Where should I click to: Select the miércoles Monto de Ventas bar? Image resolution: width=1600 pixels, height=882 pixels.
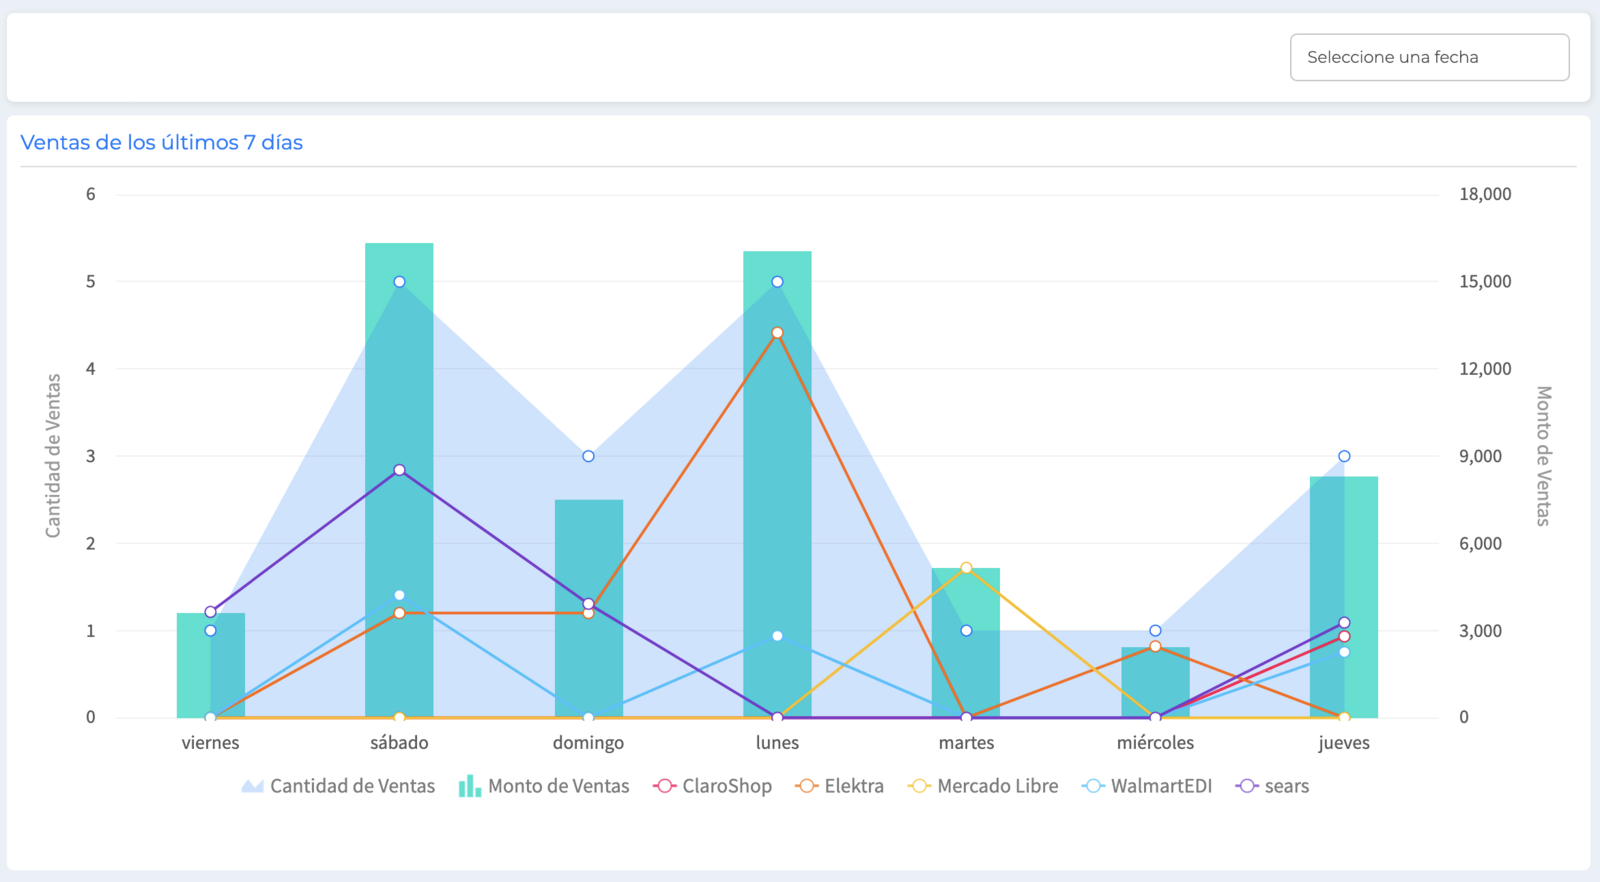[x=1155, y=682]
